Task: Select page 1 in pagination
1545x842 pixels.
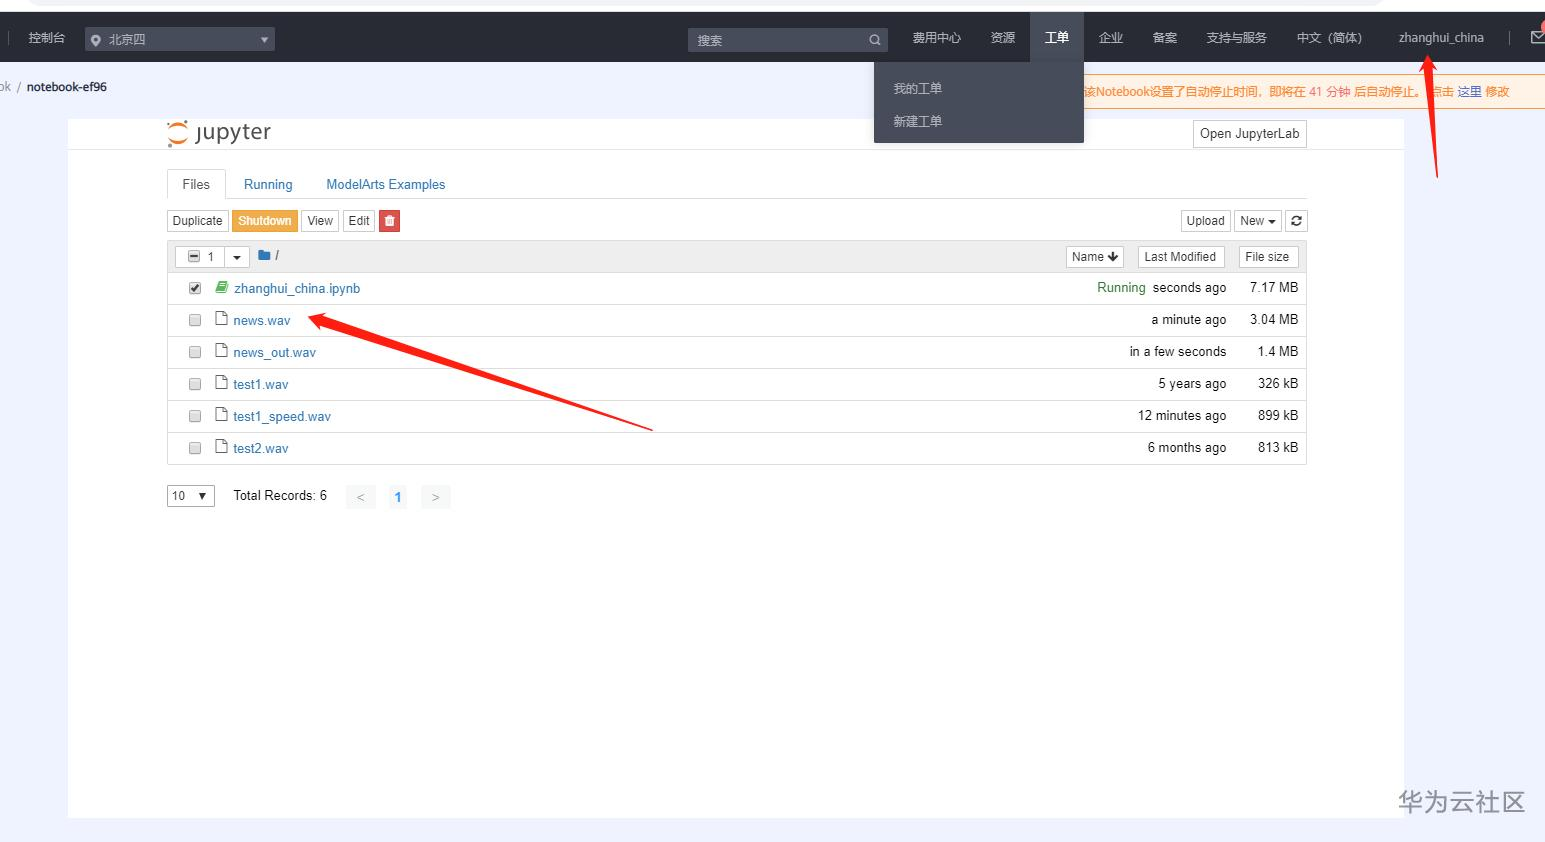Action: pyautogui.click(x=398, y=497)
